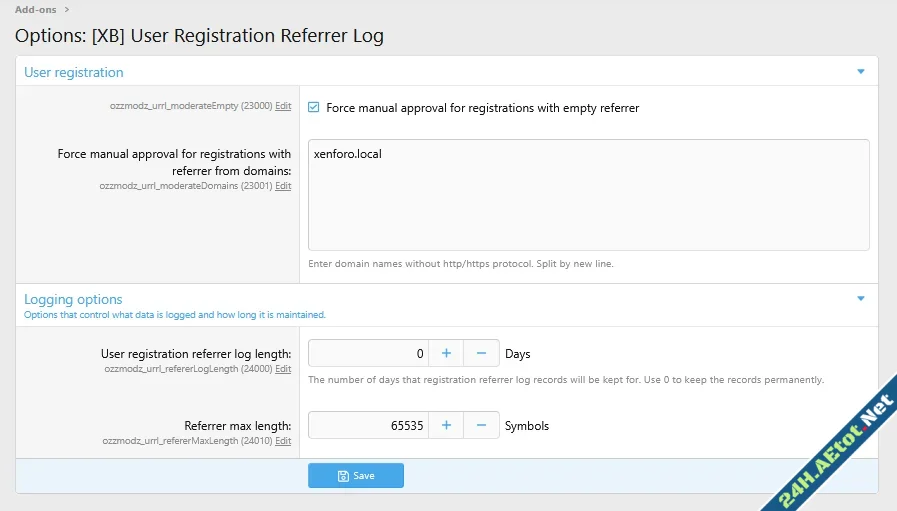Edit the ozzmodz_urrl_refererLogLength option

click(283, 369)
